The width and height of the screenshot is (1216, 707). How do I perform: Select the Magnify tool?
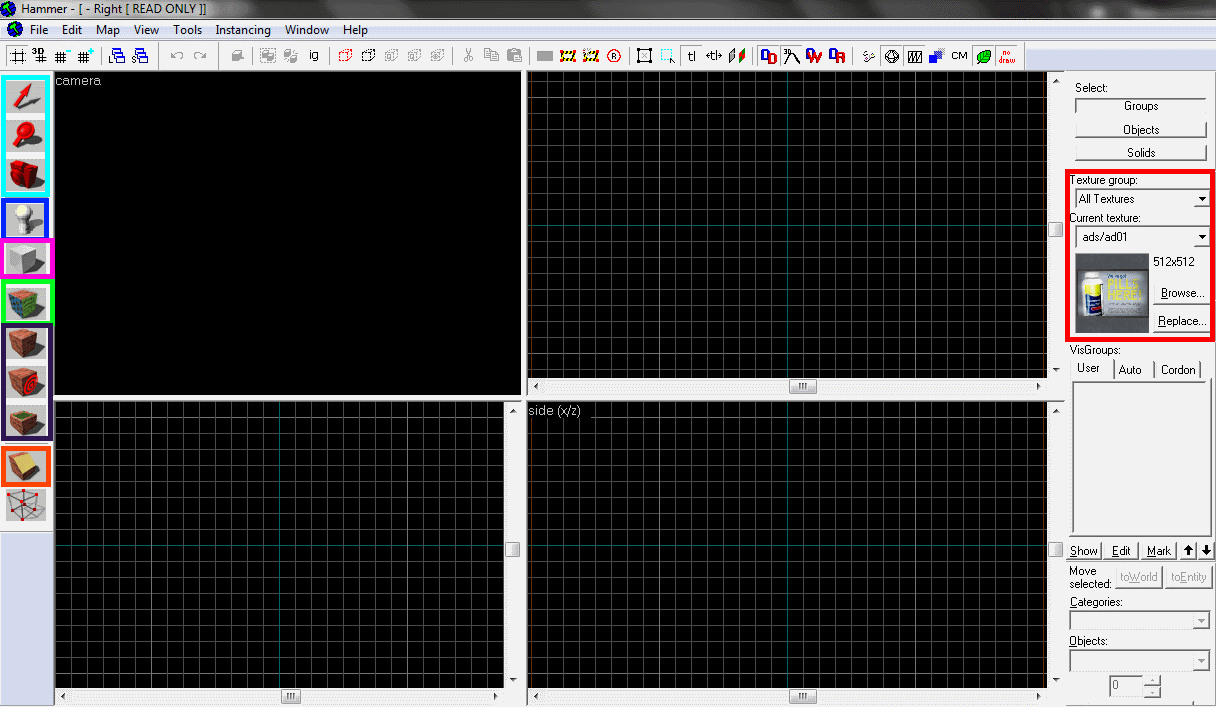27,134
